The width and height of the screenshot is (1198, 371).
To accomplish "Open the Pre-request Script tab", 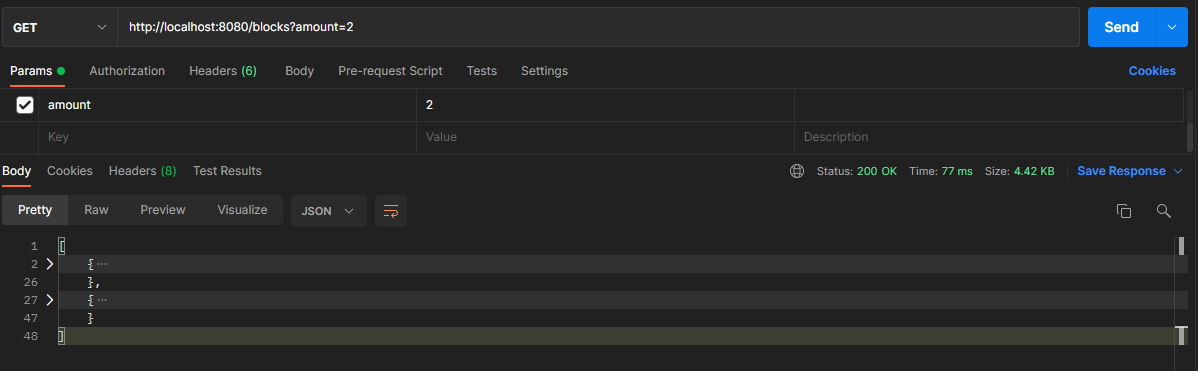I will point(390,71).
